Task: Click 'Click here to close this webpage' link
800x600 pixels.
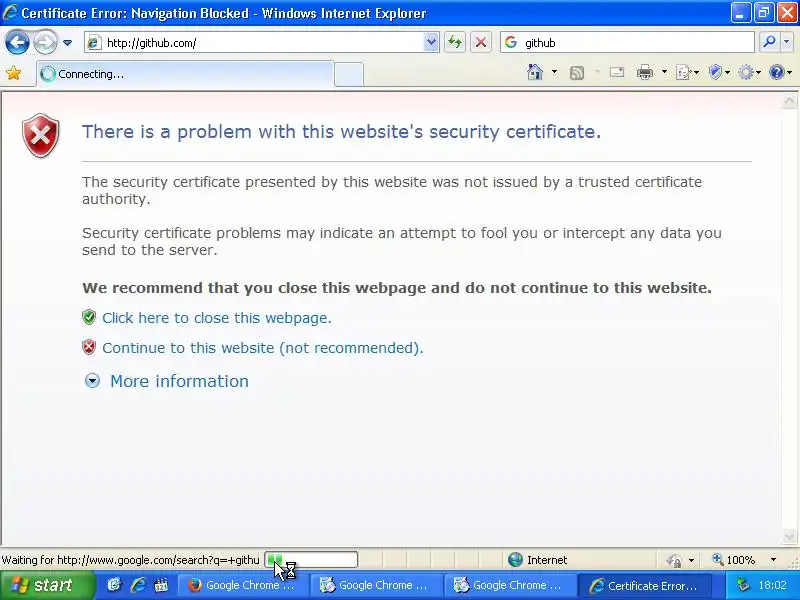Action: (x=216, y=318)
